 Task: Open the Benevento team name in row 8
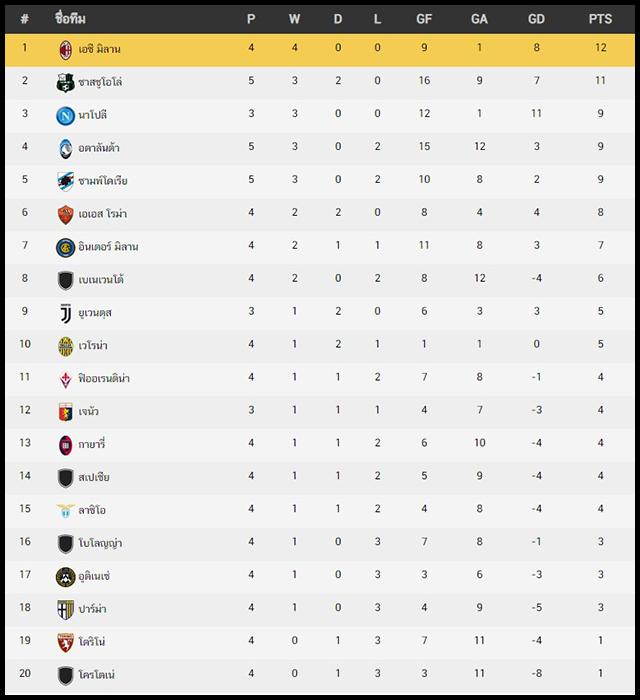click(101, 279)
